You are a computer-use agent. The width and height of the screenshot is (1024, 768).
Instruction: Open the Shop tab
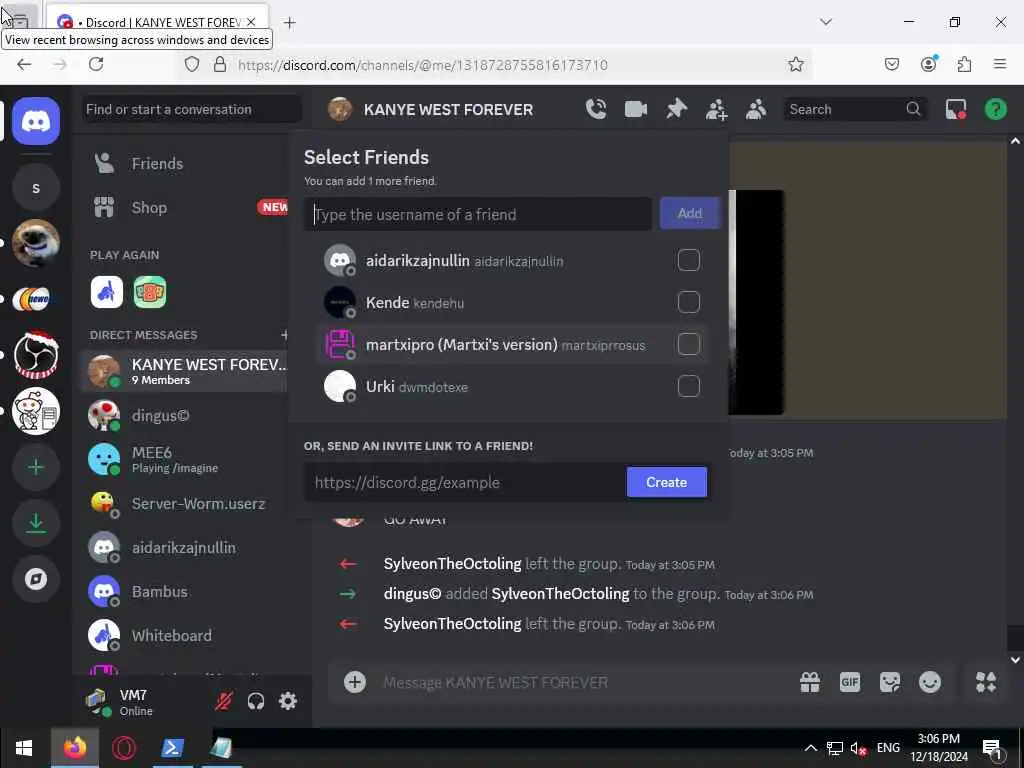click(184, 208)
